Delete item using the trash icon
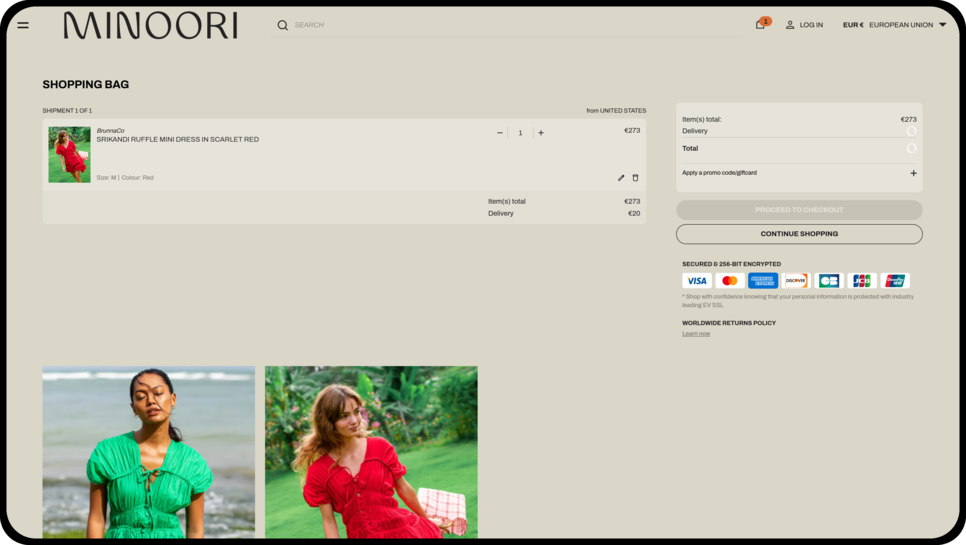Viewport: 966px width, 545px height. pos(635,178)
